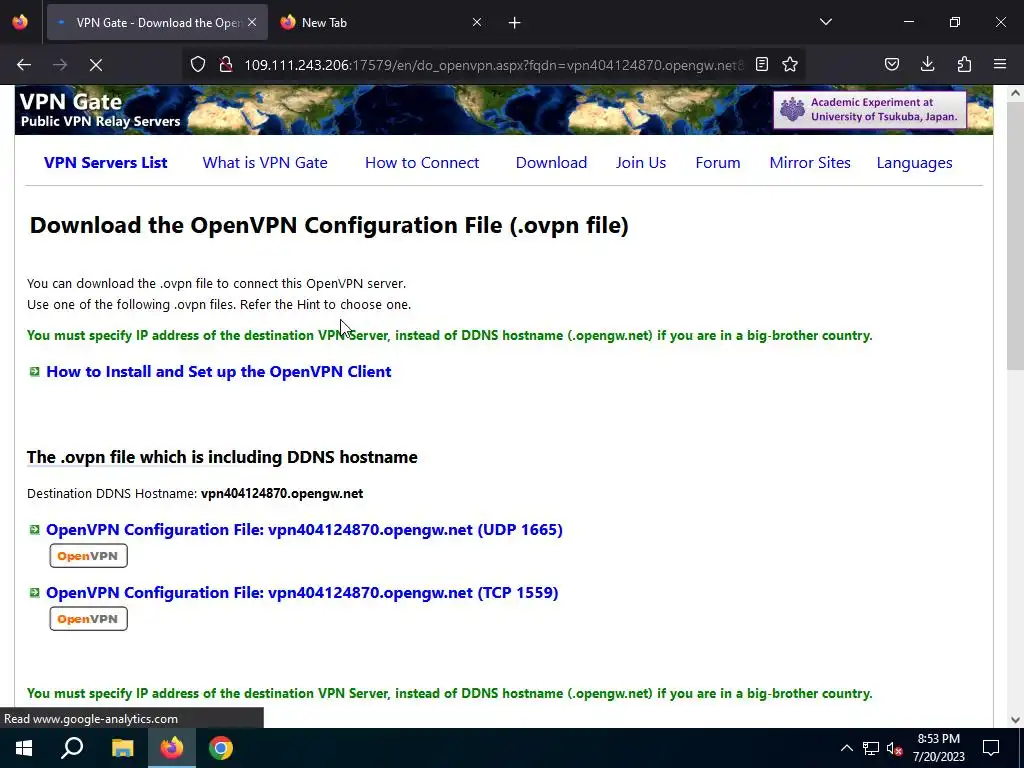Select the VPN Gate download tab
Screen dimensions: 1024x768
pyautogui.click(x=157, y=22)
